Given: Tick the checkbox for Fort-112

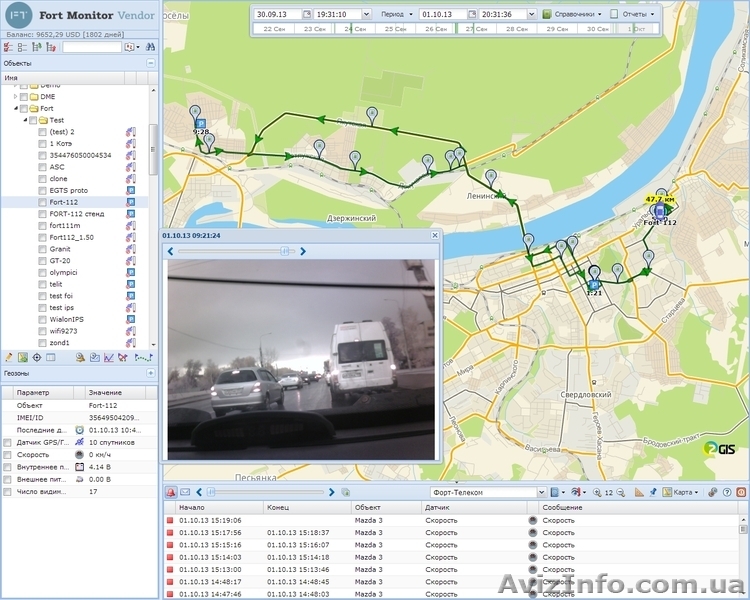Looking at the screenshot, I should (43, 202).
